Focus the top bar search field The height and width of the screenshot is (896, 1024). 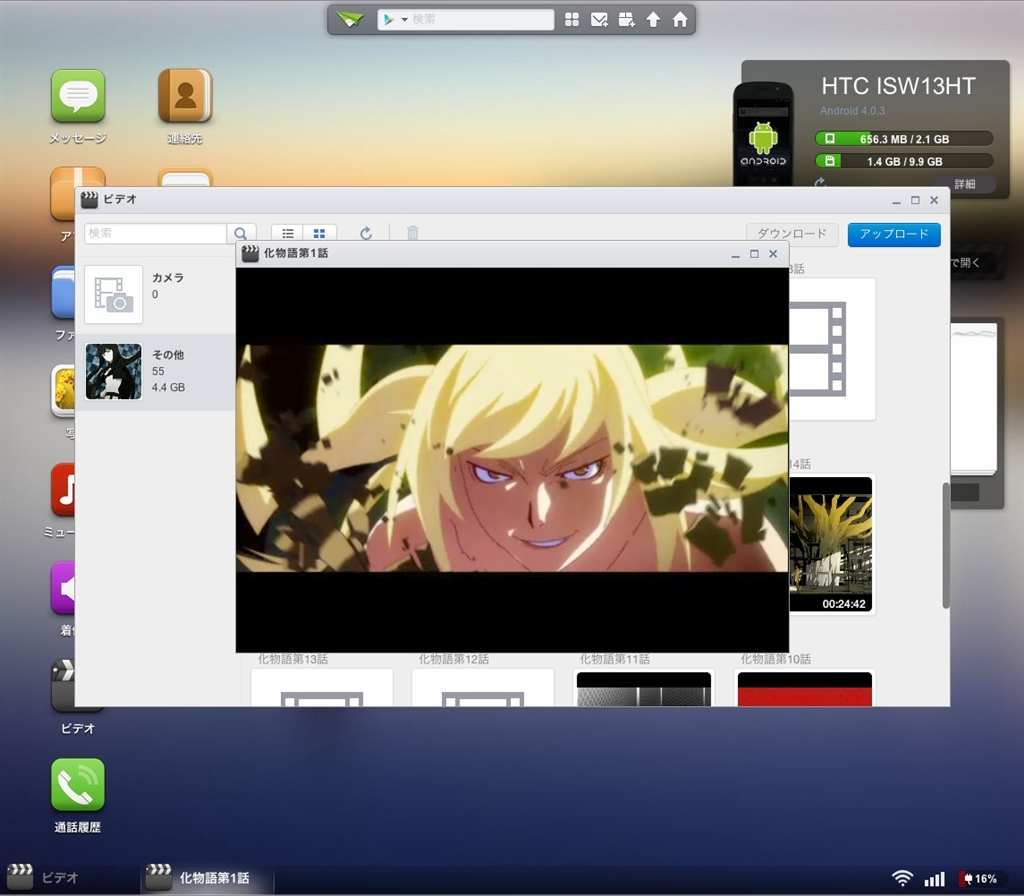click(x=482, y=20)
